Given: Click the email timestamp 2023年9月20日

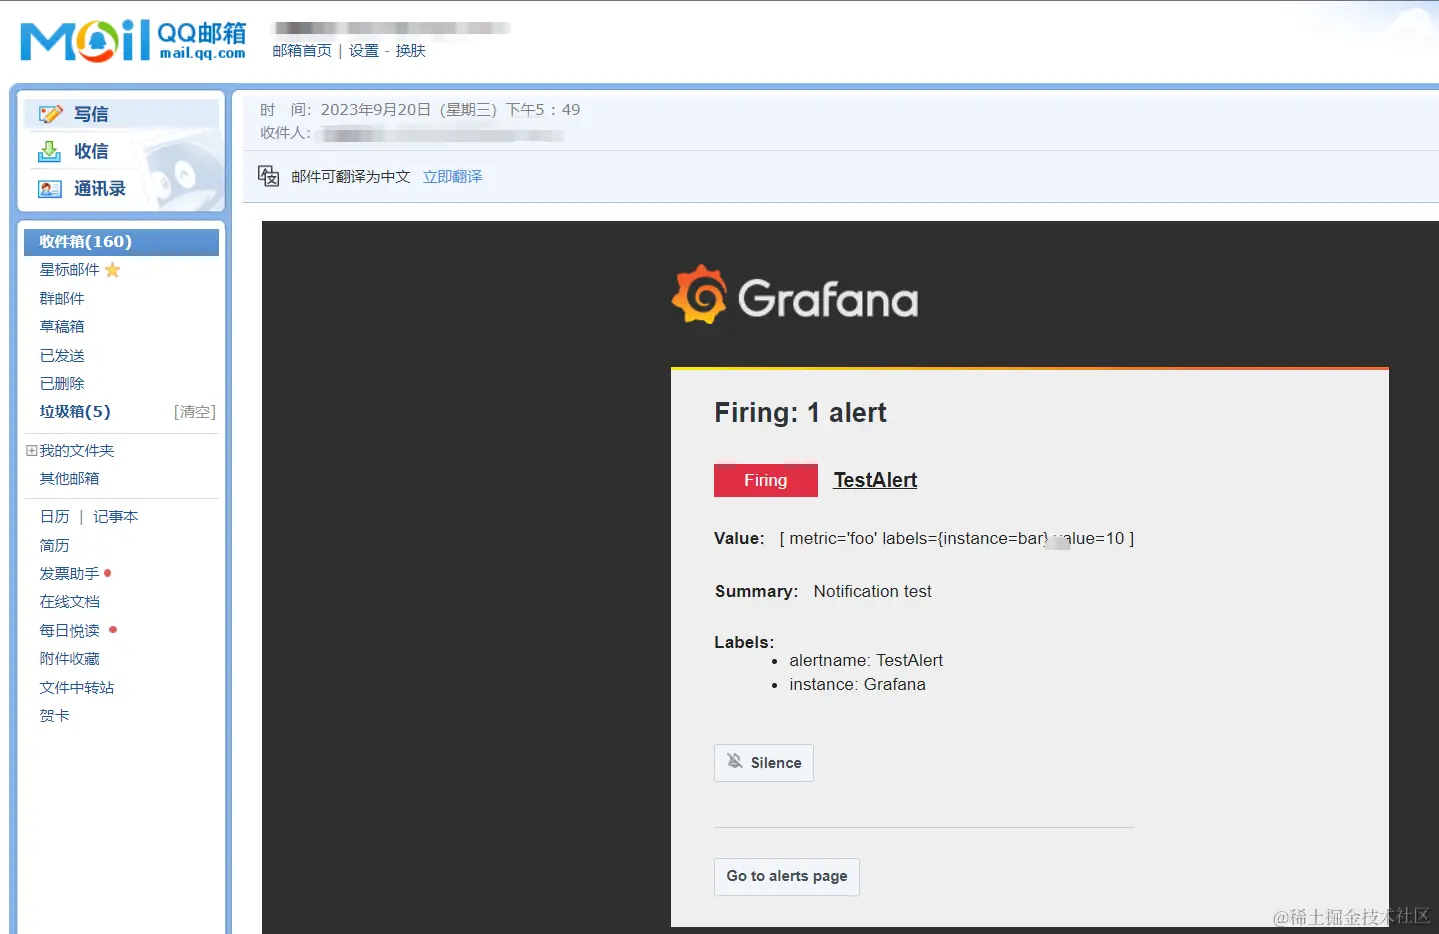Looking at the screenshot, I should (x=450, y=110).
